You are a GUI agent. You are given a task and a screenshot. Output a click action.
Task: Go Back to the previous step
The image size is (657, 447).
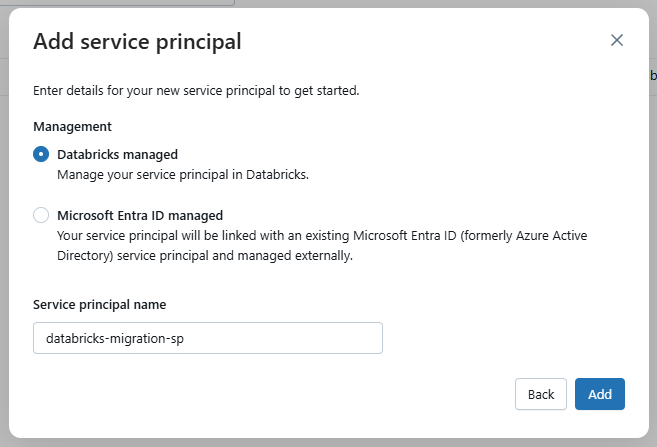click(x=541, y=394)
